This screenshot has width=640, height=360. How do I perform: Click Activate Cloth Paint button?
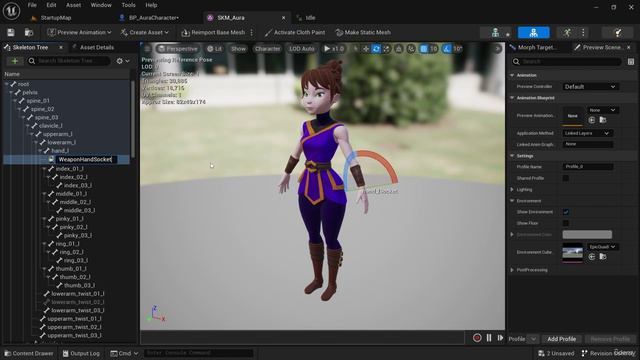(x=295, y=32)
